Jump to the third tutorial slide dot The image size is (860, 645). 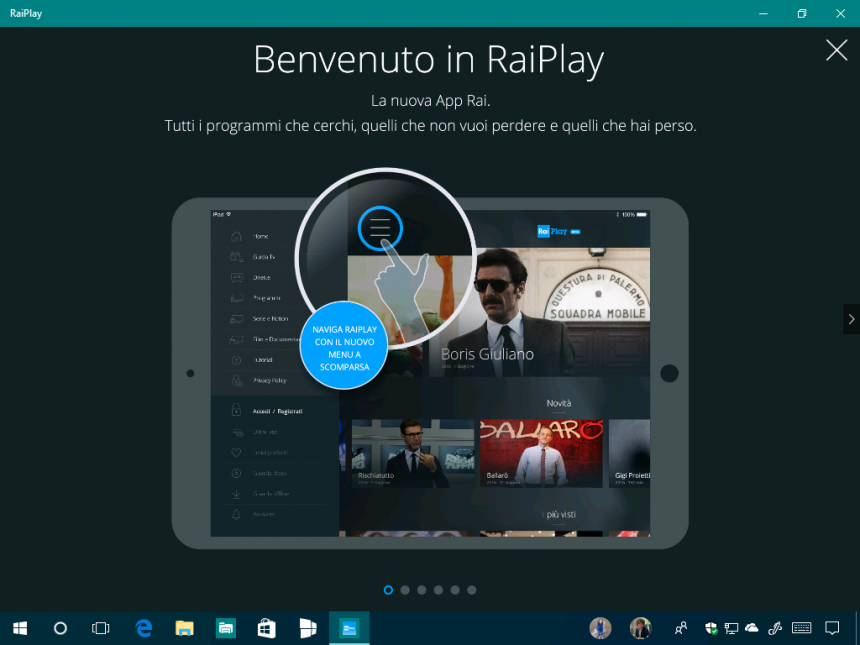[422, 590]
